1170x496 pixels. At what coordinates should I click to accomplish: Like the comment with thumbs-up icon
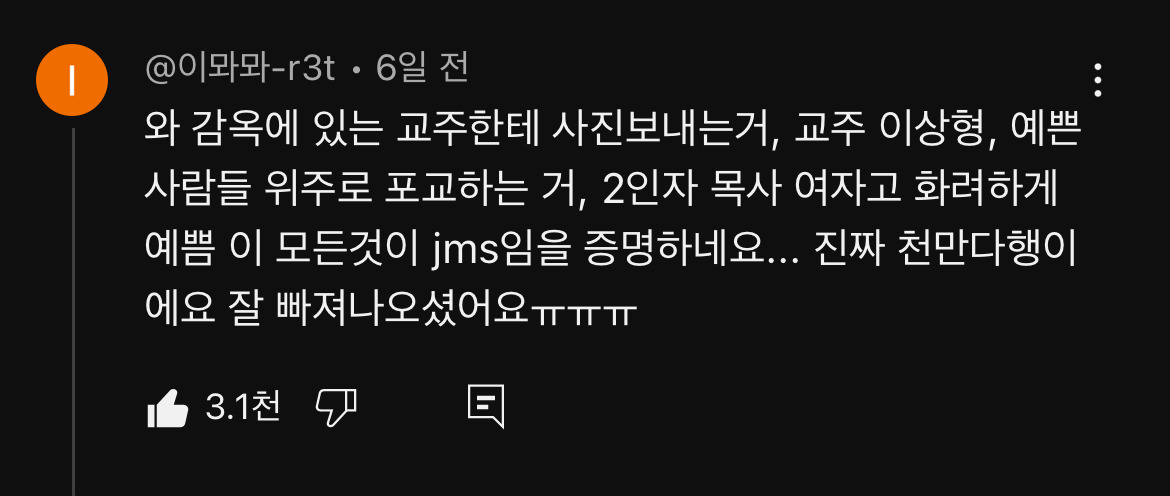pyautogui.click(x=168, y=408)
